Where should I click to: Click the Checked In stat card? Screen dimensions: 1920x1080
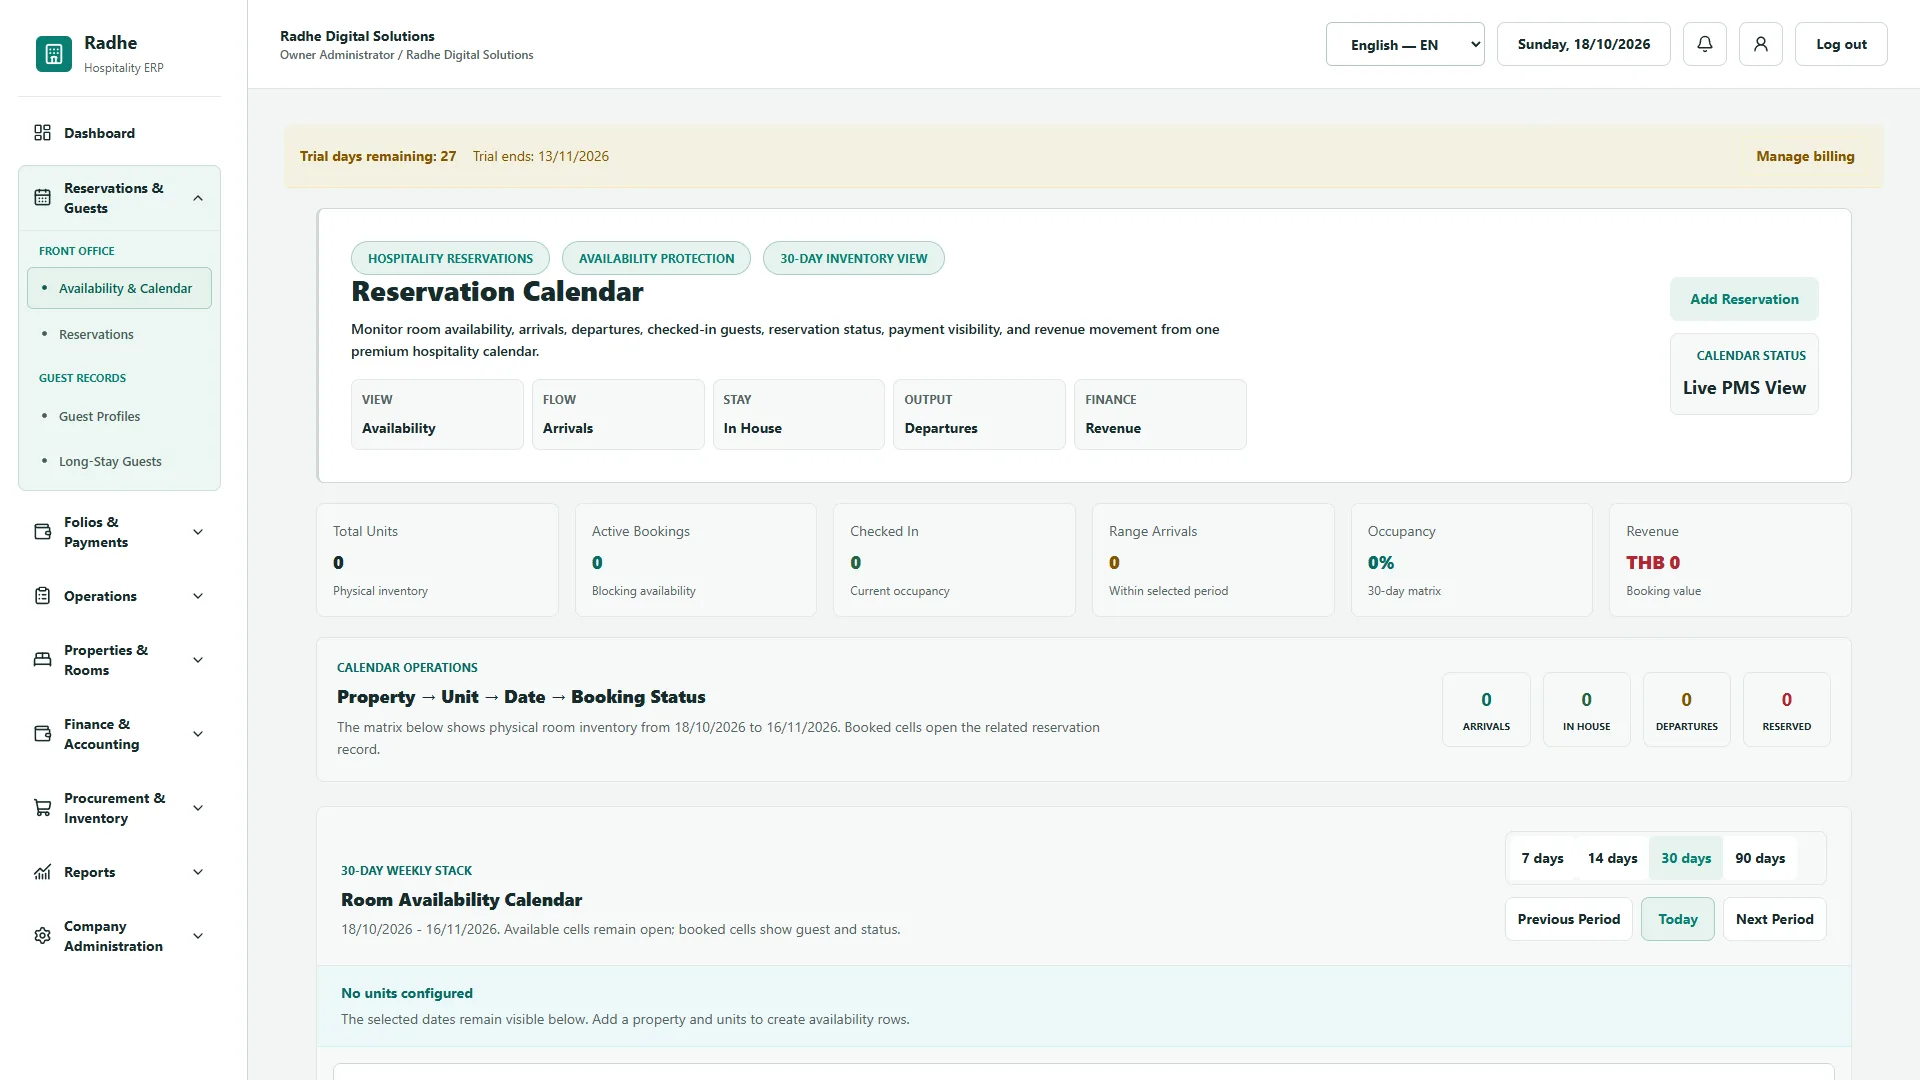coord(954,560)
